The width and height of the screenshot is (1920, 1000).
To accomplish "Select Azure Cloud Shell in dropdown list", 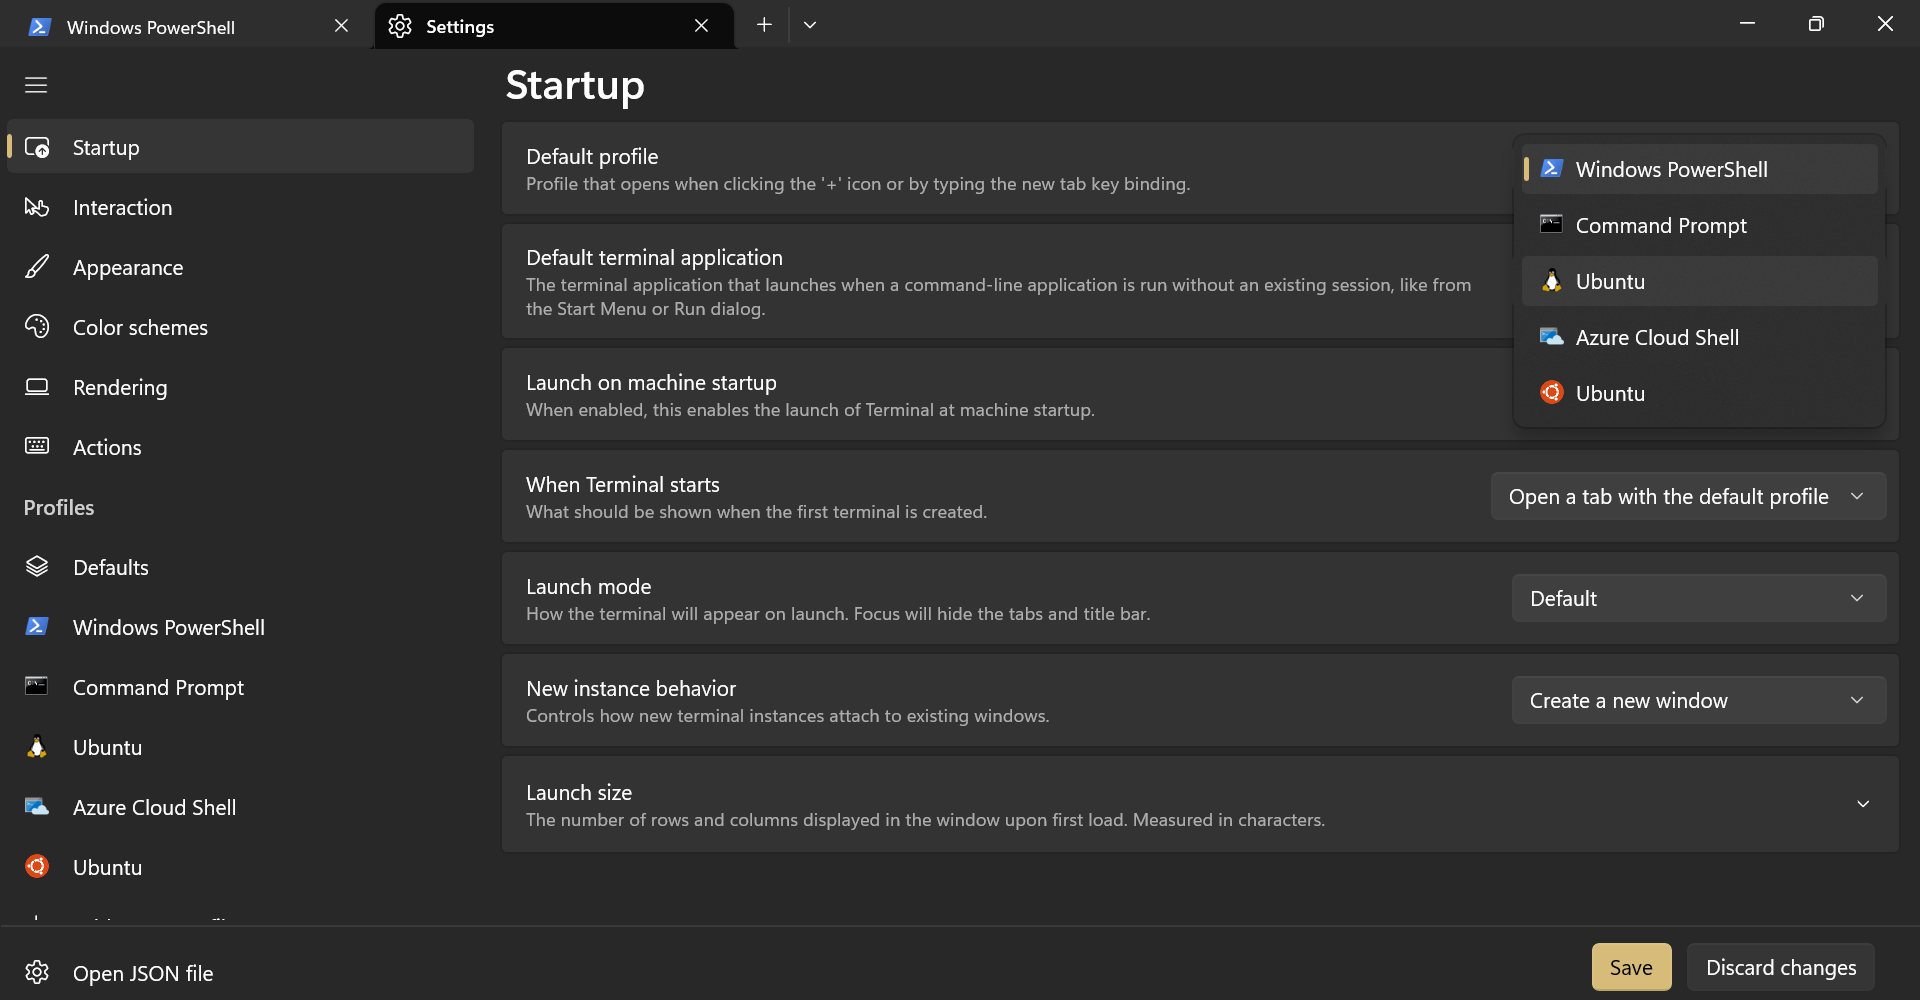I will (x=1657, y=338).
